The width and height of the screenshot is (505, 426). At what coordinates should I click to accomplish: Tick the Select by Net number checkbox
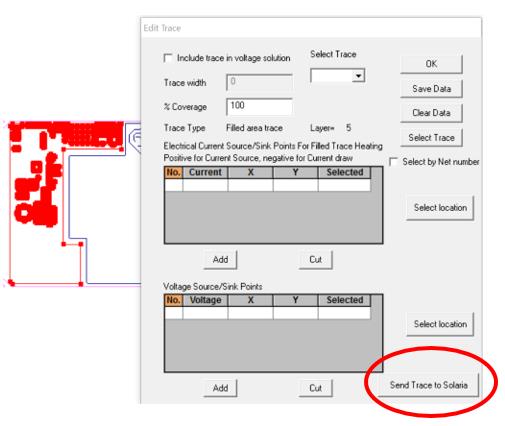pyautogui.click(x=394, y=162)
